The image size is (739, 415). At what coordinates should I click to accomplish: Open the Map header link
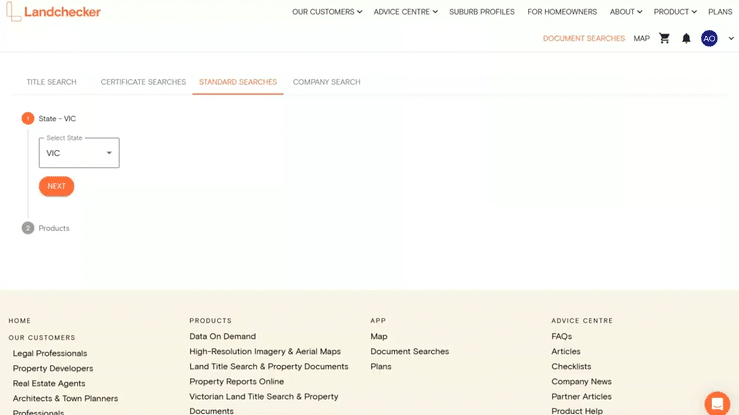click(x=641, y=39)
